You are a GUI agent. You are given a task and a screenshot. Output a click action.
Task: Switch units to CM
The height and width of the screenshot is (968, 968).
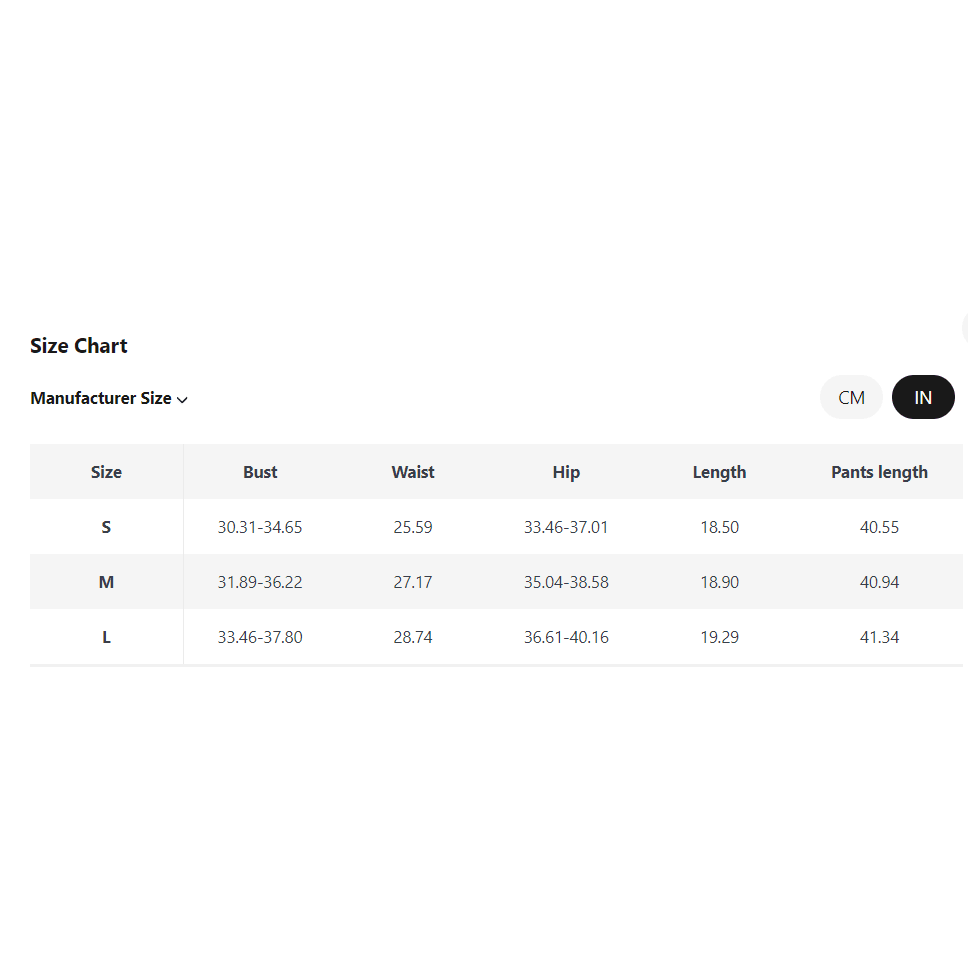pos(851,397)
